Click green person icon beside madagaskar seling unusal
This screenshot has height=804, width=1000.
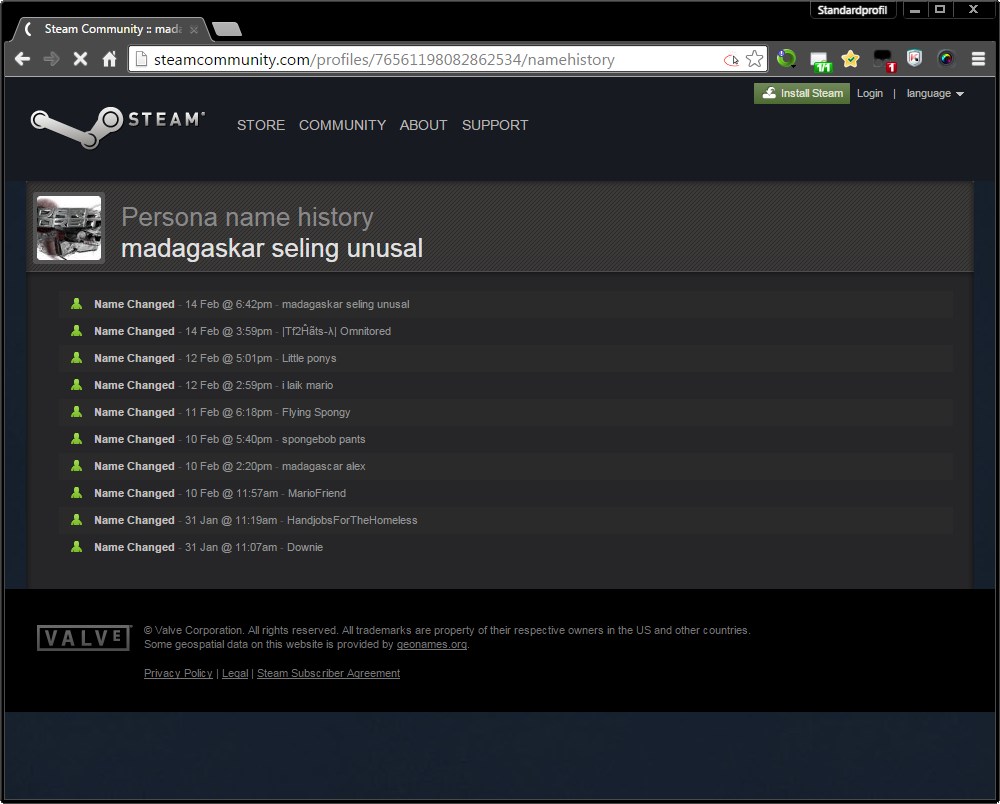pos(77,303)
